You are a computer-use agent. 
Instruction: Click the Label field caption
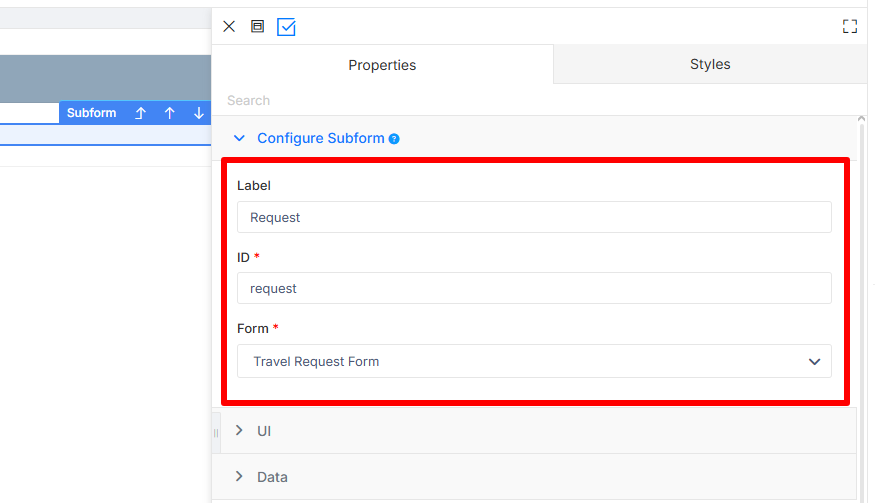click(x=254, y=185)
